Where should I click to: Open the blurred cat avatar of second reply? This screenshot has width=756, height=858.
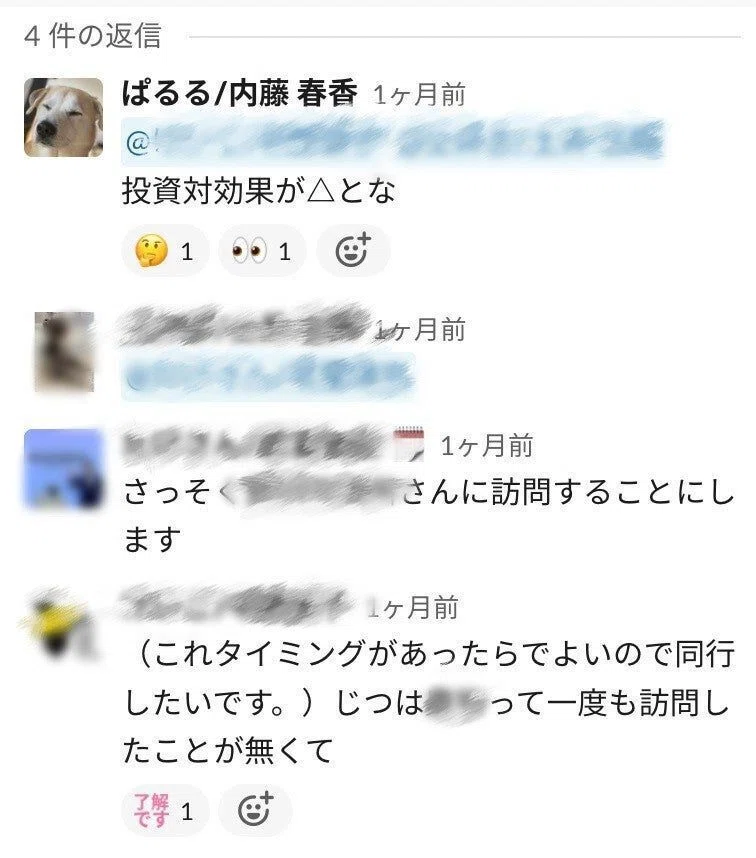click(64, 352)
